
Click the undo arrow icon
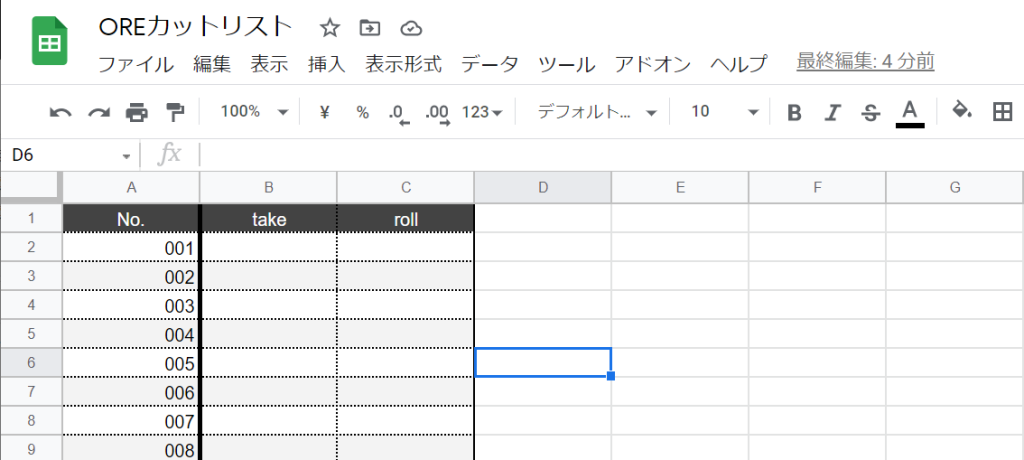pos(60,112)
